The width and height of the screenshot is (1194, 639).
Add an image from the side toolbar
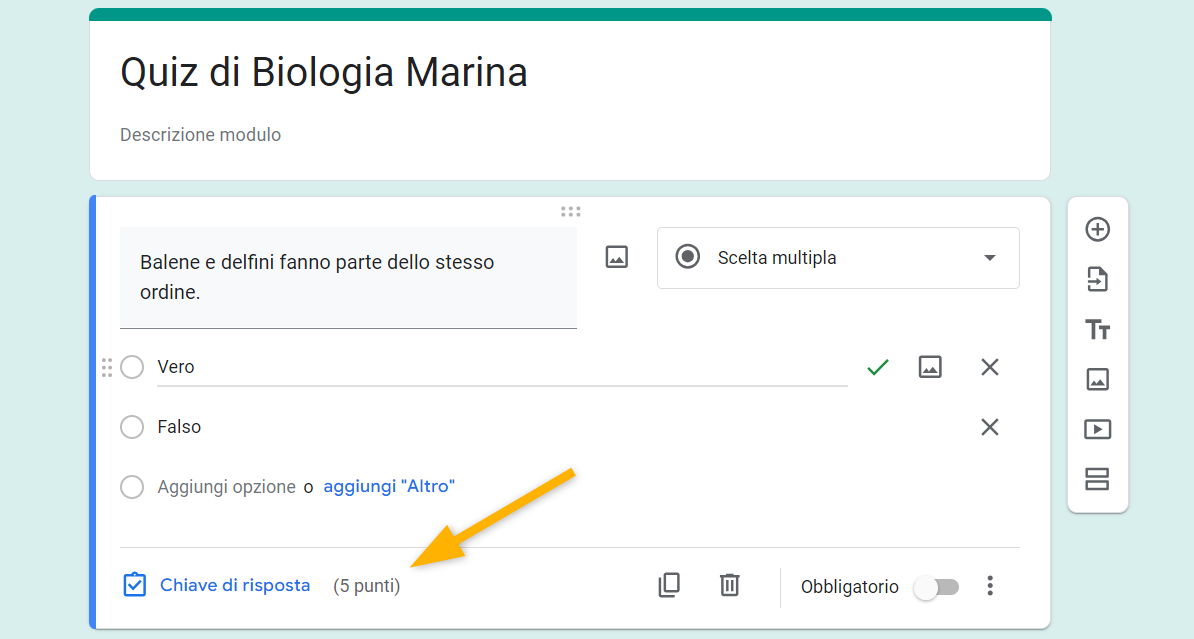[x=1097, y=379]
